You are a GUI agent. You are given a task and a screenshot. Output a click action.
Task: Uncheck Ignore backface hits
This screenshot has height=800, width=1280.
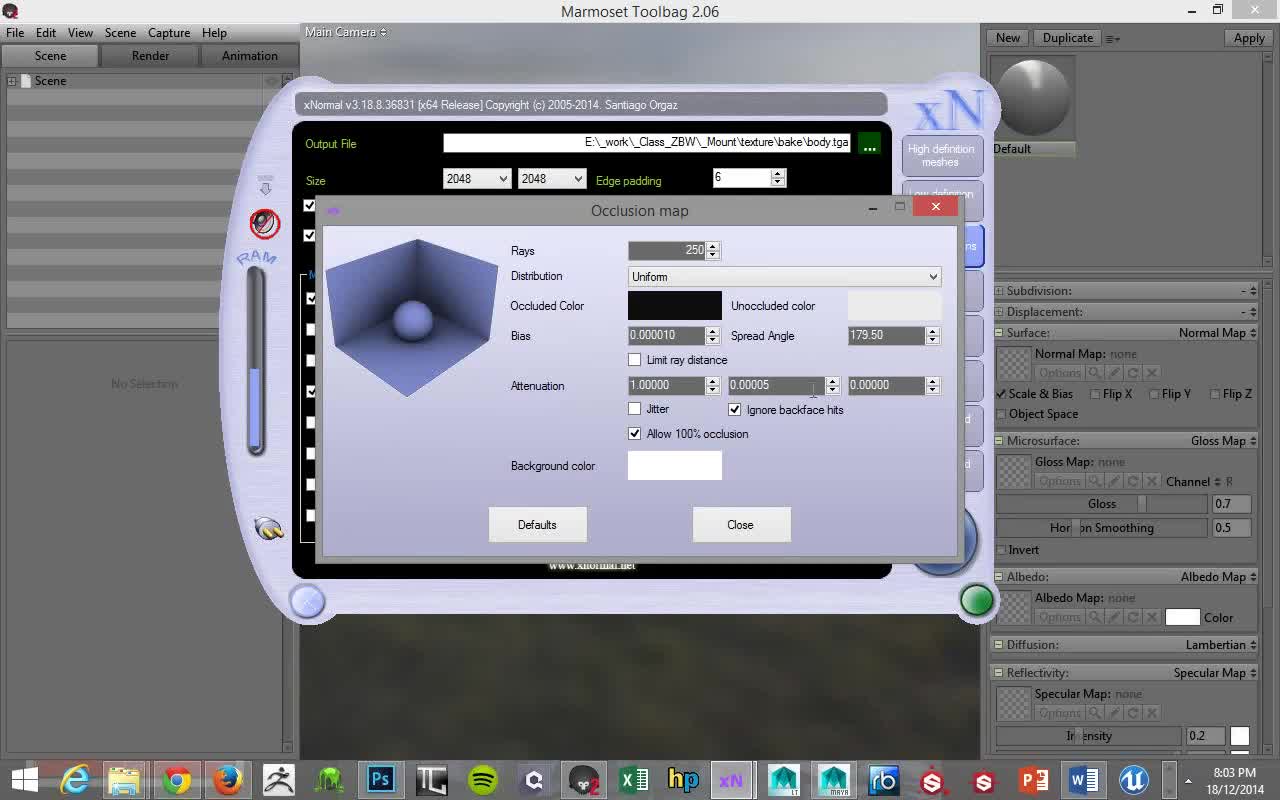coord(735,410)
